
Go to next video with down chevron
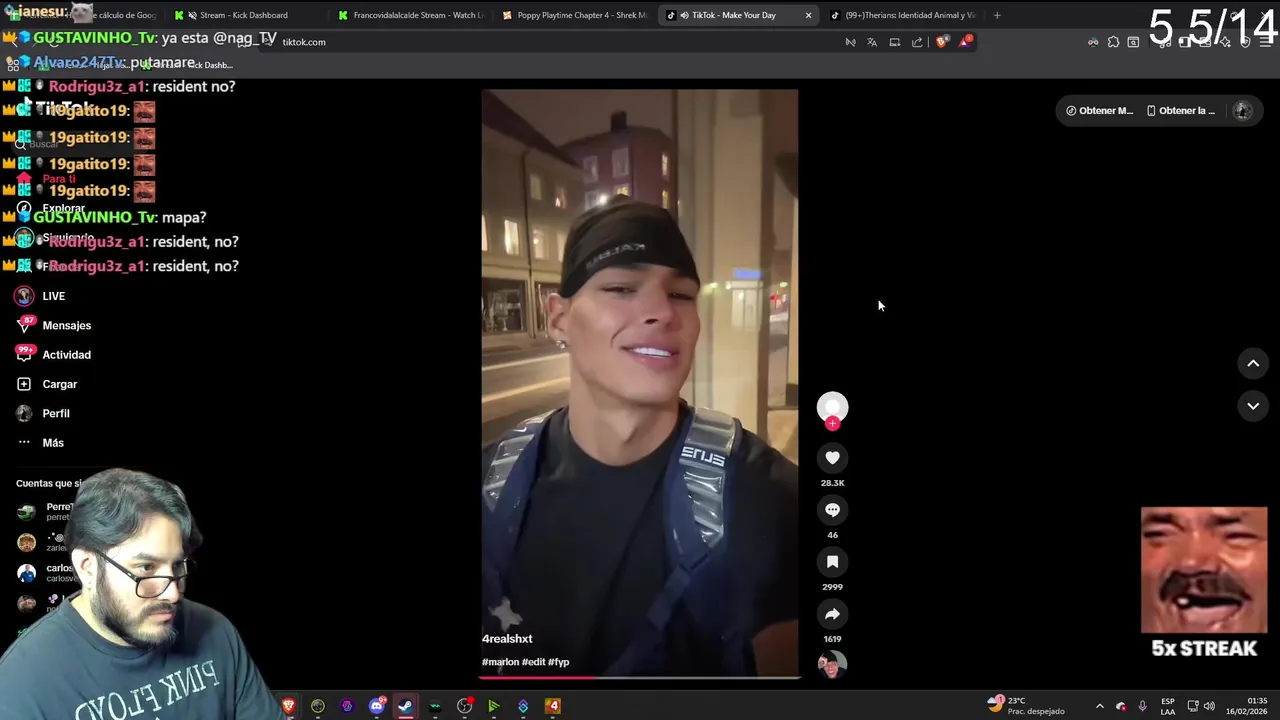1253,406
